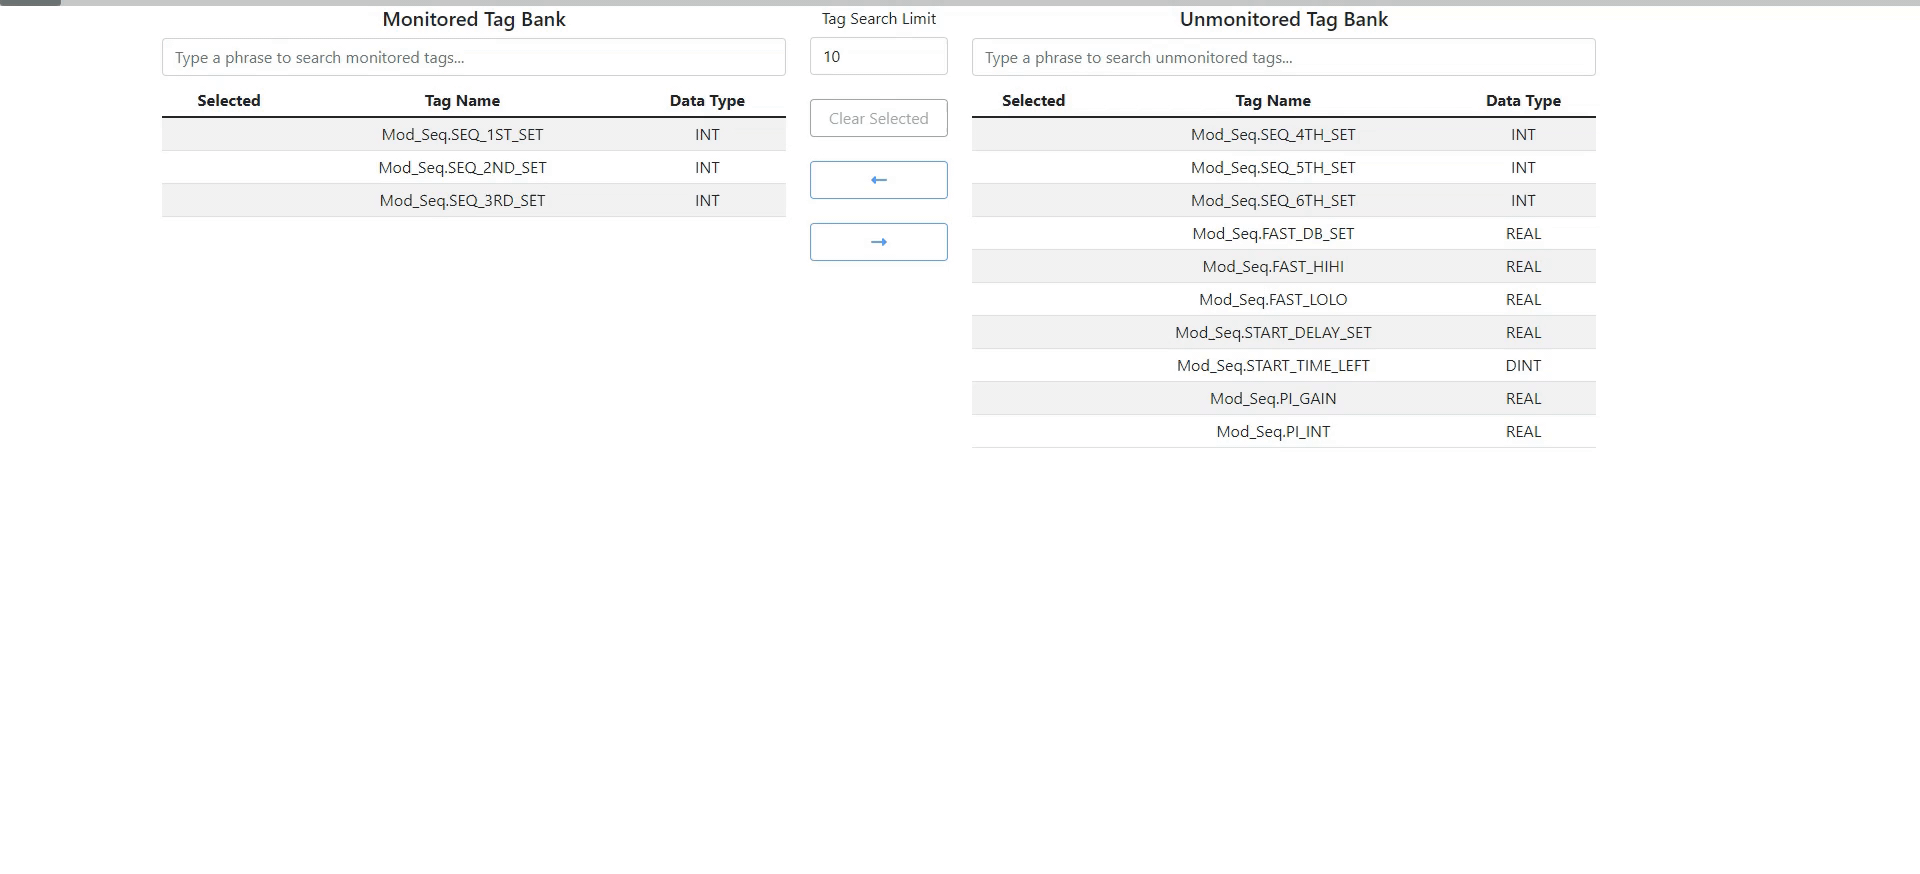This screenshot has height=874, width=1920.
Task: Click the Unmonitored Tag Bank heading
Action: [x=1284, y=19]
